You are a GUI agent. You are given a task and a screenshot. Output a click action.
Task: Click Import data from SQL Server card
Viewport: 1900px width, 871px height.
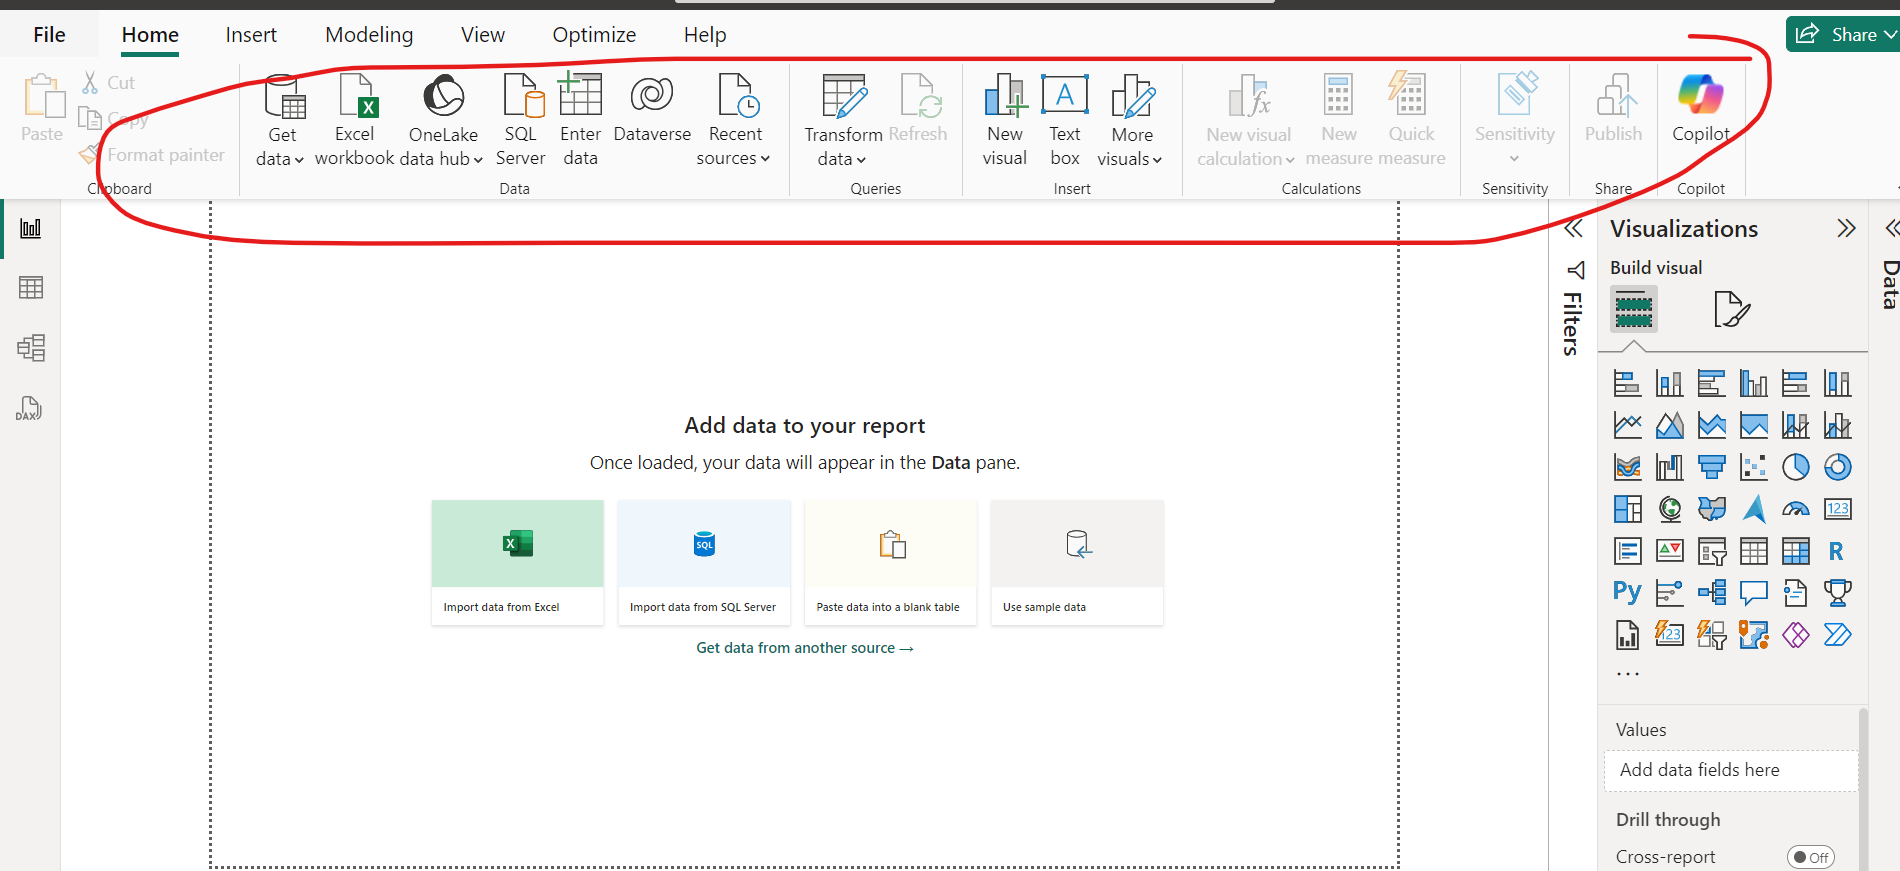[x=704, y=563]
